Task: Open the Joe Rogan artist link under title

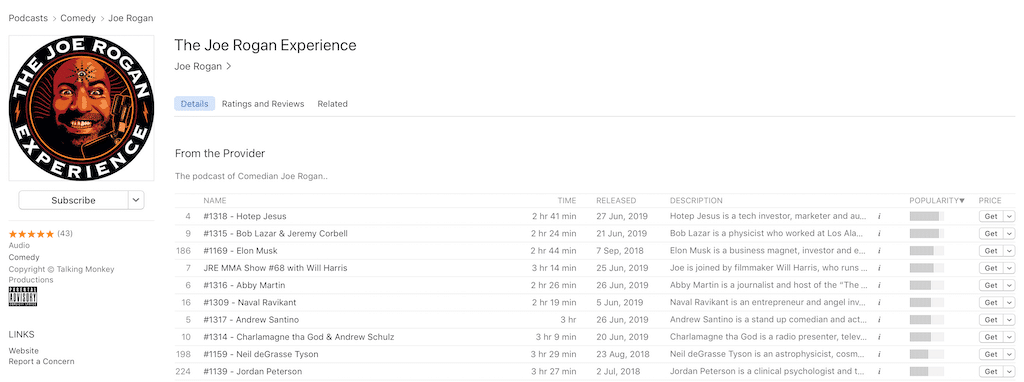Action: (203, 66)
